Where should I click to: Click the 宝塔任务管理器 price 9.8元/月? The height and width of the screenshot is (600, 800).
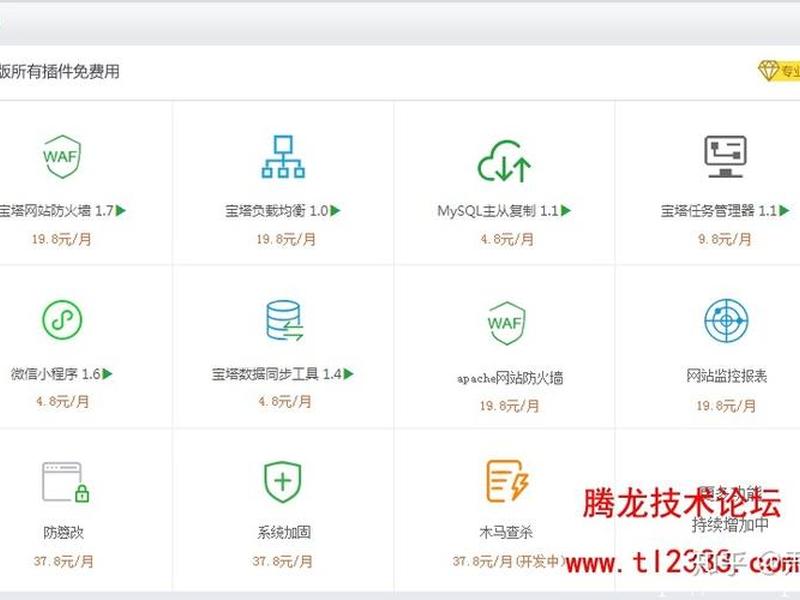click(x=724, y=239)
